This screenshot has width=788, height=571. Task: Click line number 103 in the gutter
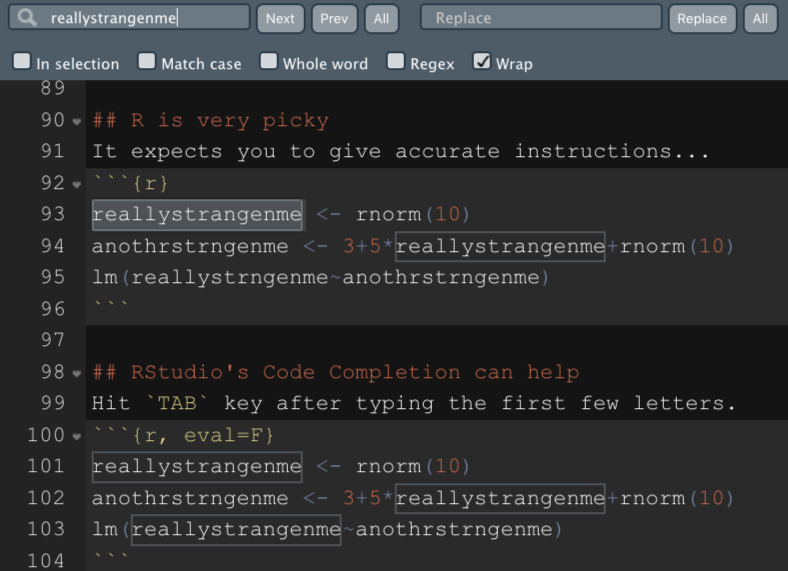[45, 529]
